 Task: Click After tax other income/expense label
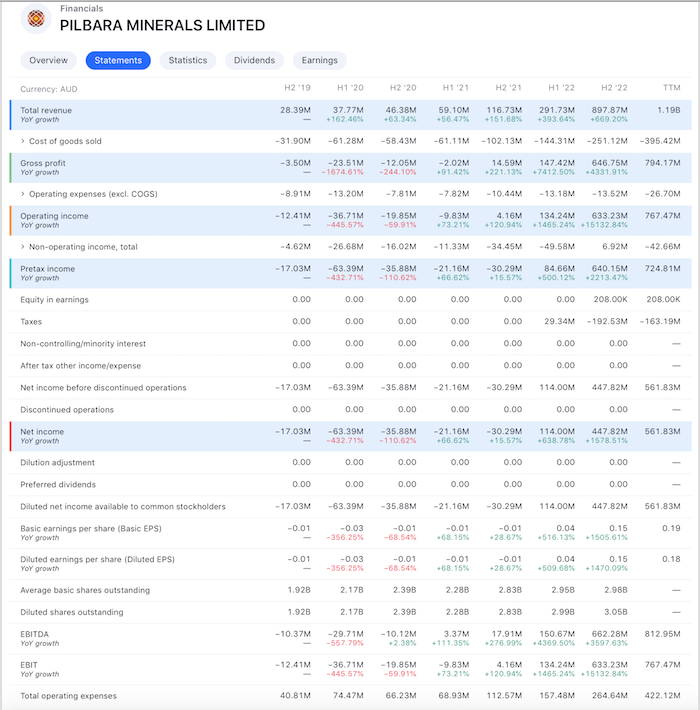point(81,366)
